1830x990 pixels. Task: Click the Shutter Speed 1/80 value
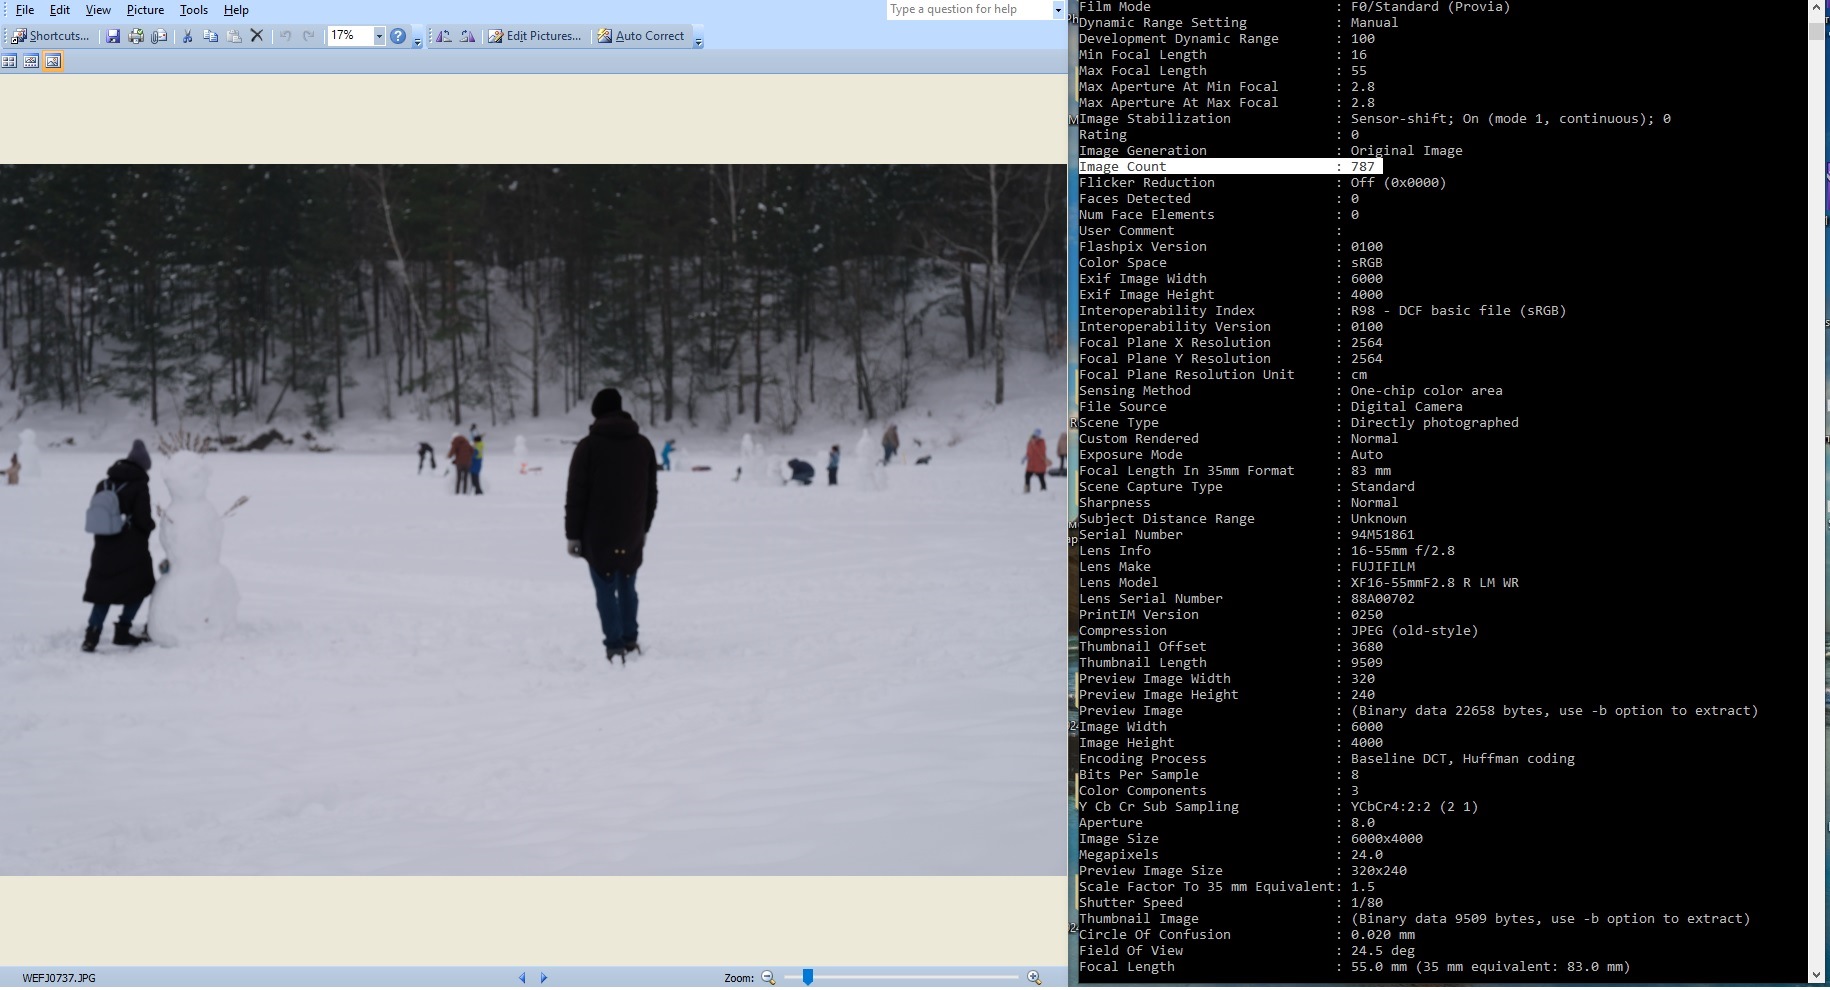1366,903
